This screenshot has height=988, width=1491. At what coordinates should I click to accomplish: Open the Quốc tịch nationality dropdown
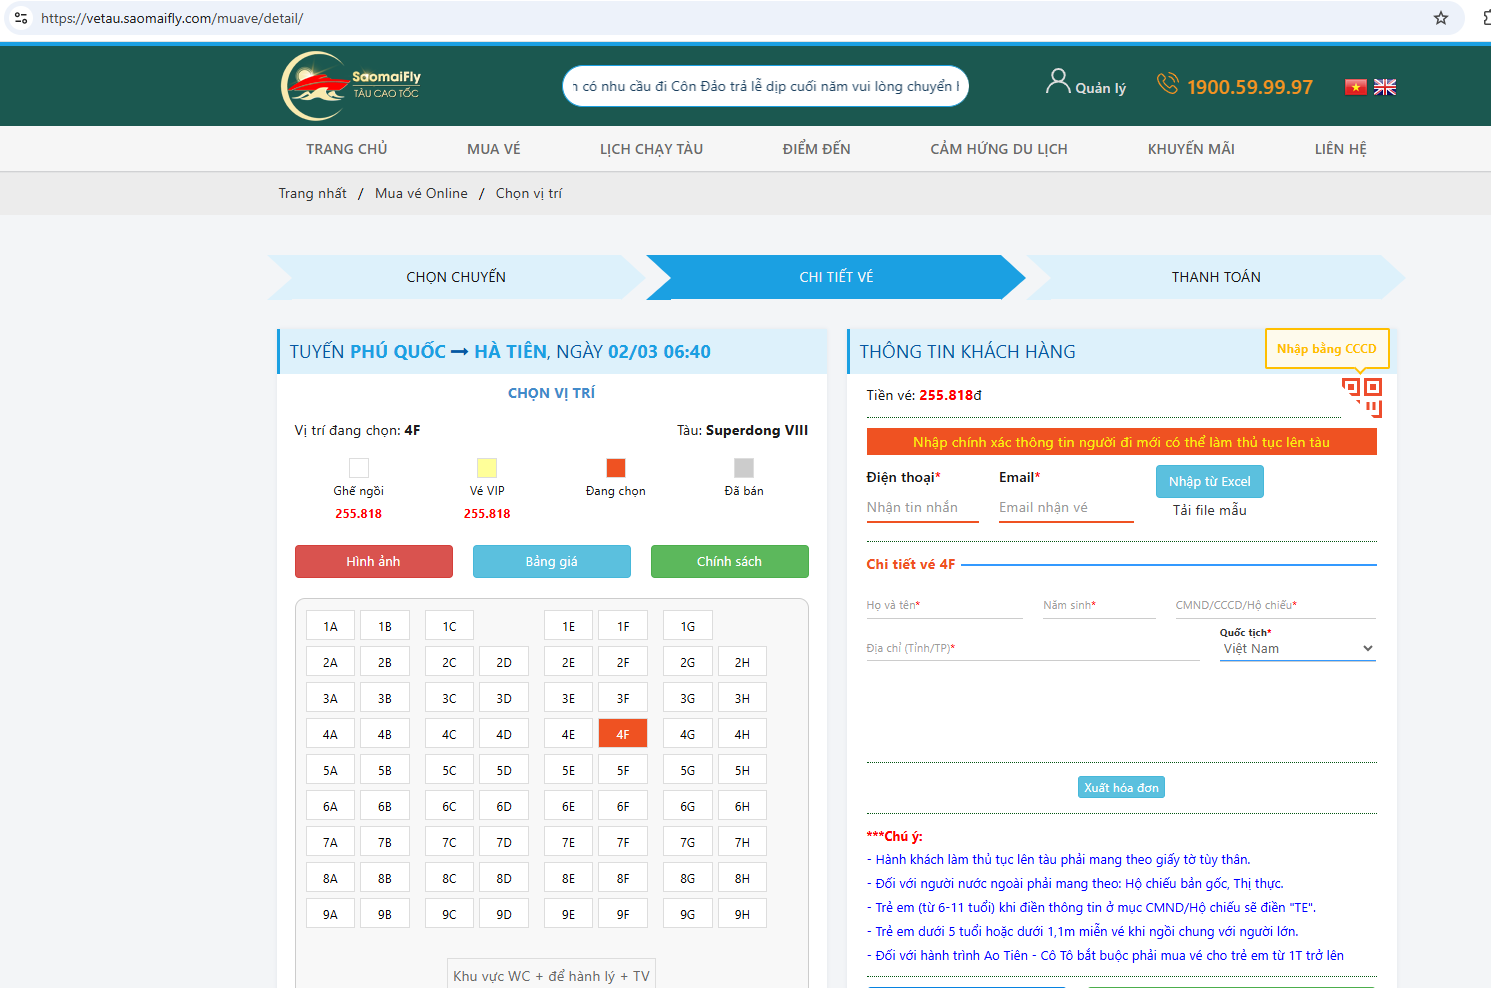point(1298,649)
